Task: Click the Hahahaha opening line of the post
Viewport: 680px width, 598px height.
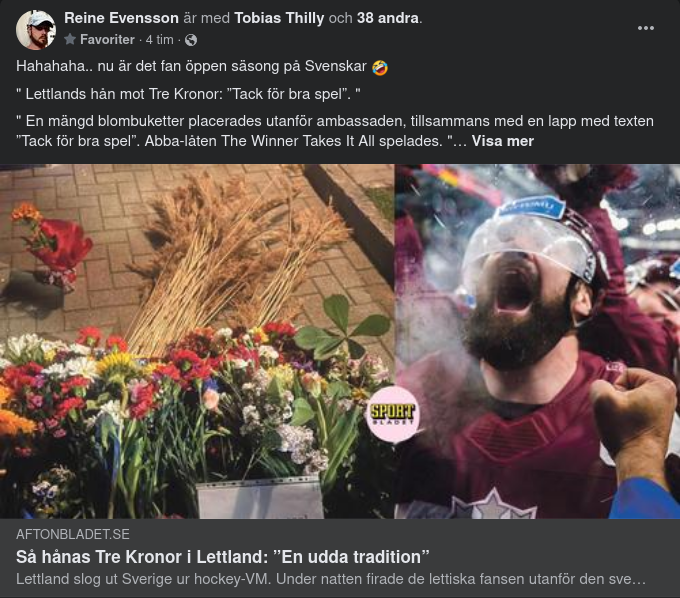Action: pos(192,68)
